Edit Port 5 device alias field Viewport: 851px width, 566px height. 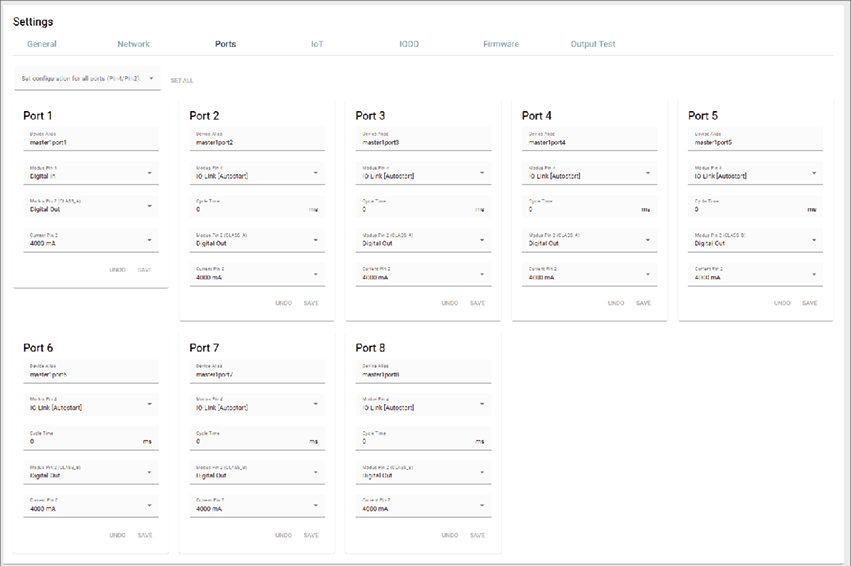tap(755, 139)
